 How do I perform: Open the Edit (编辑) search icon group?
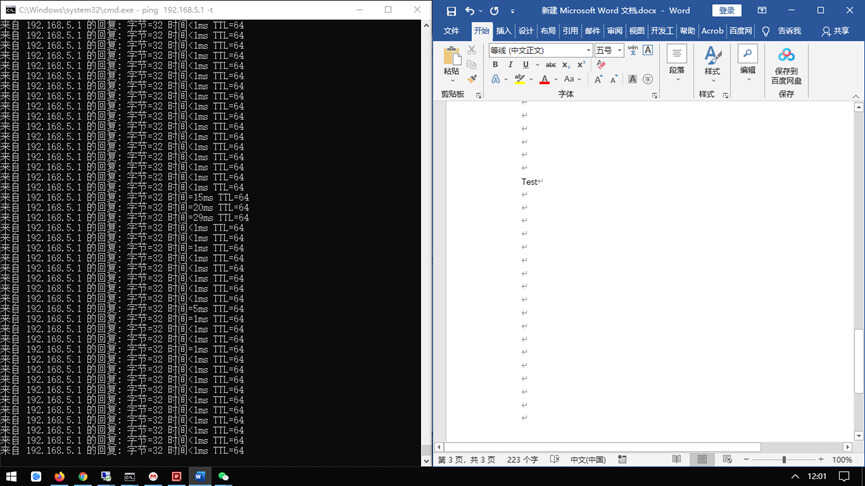(747, 62)
